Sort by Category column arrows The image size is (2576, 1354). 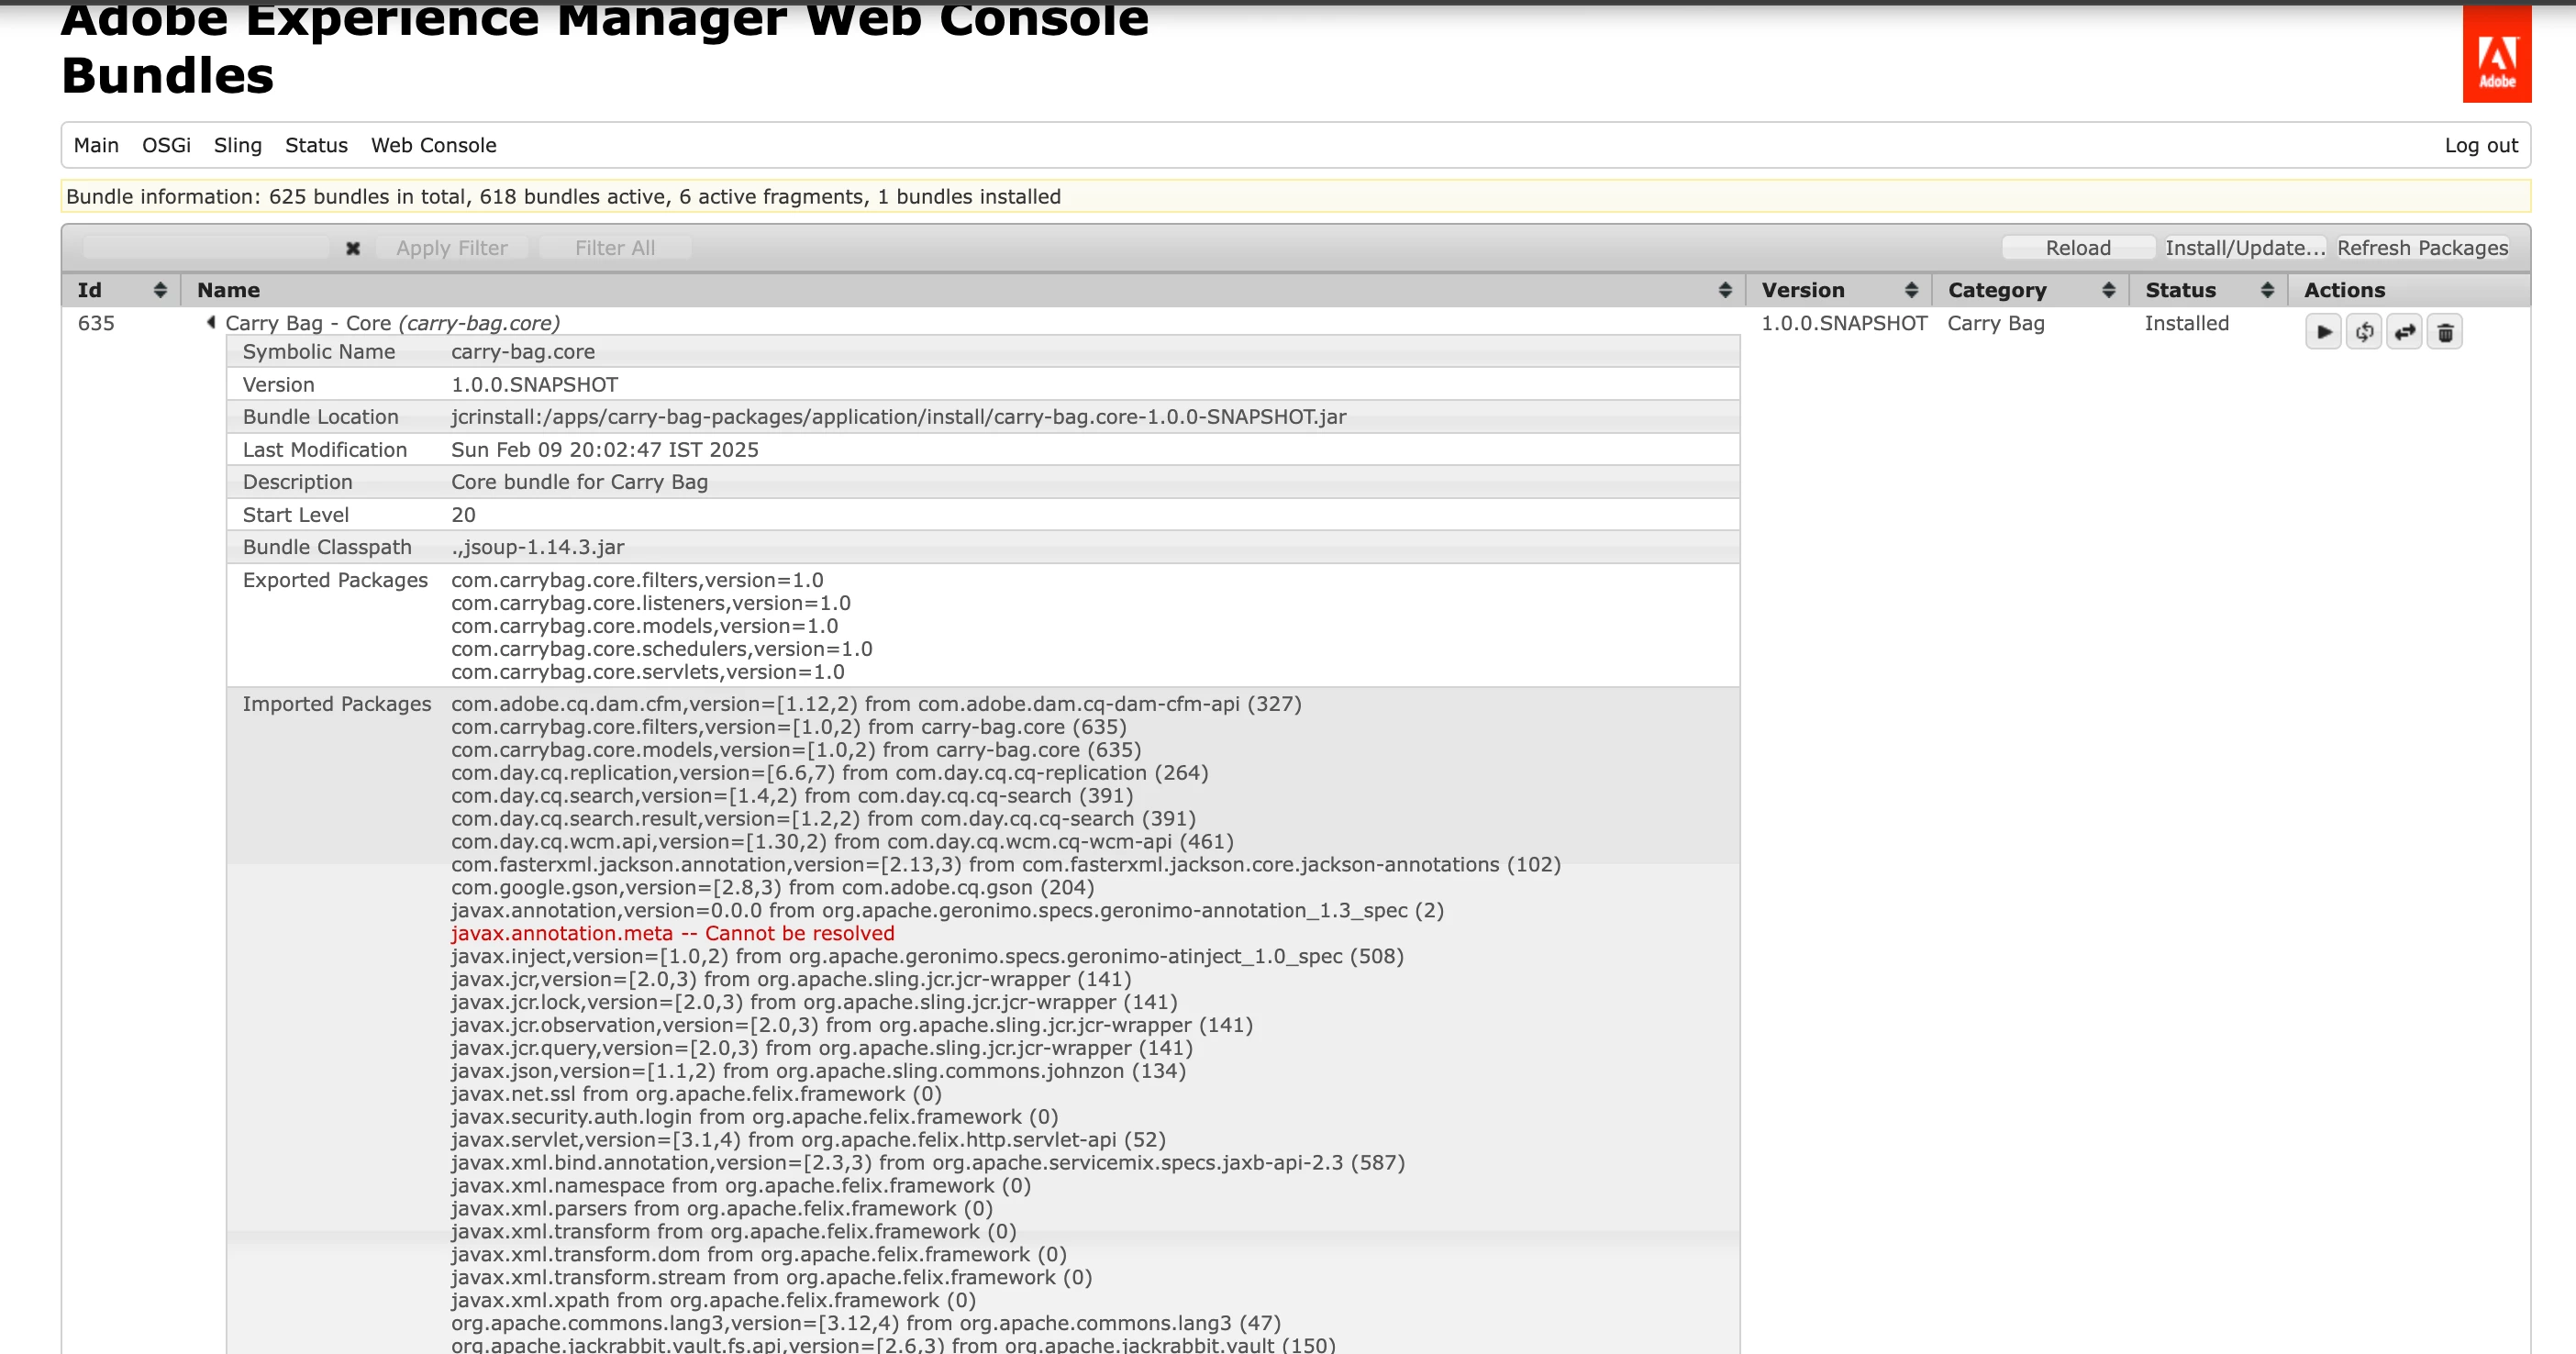pos(2108,290)
